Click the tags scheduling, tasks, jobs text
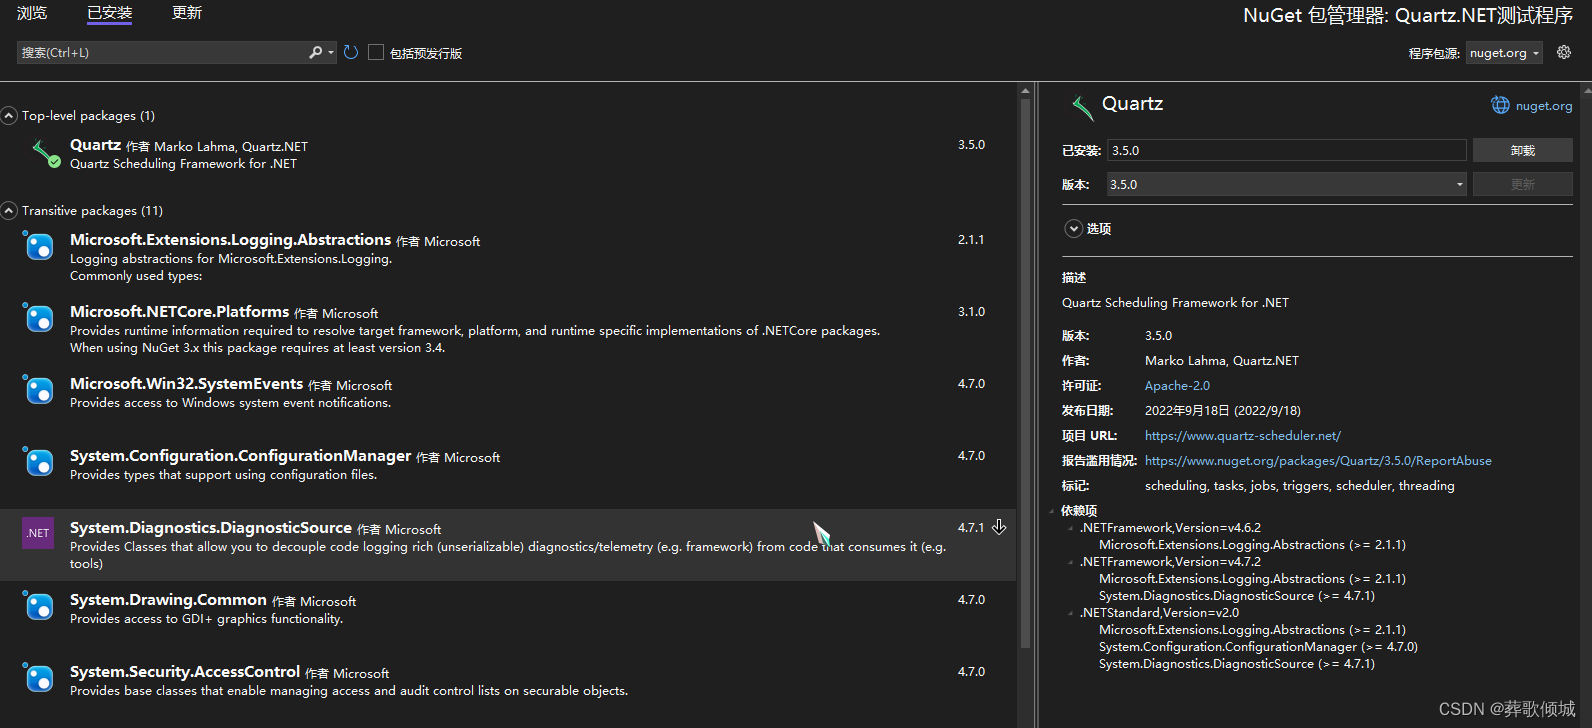 click(1299, 486)
